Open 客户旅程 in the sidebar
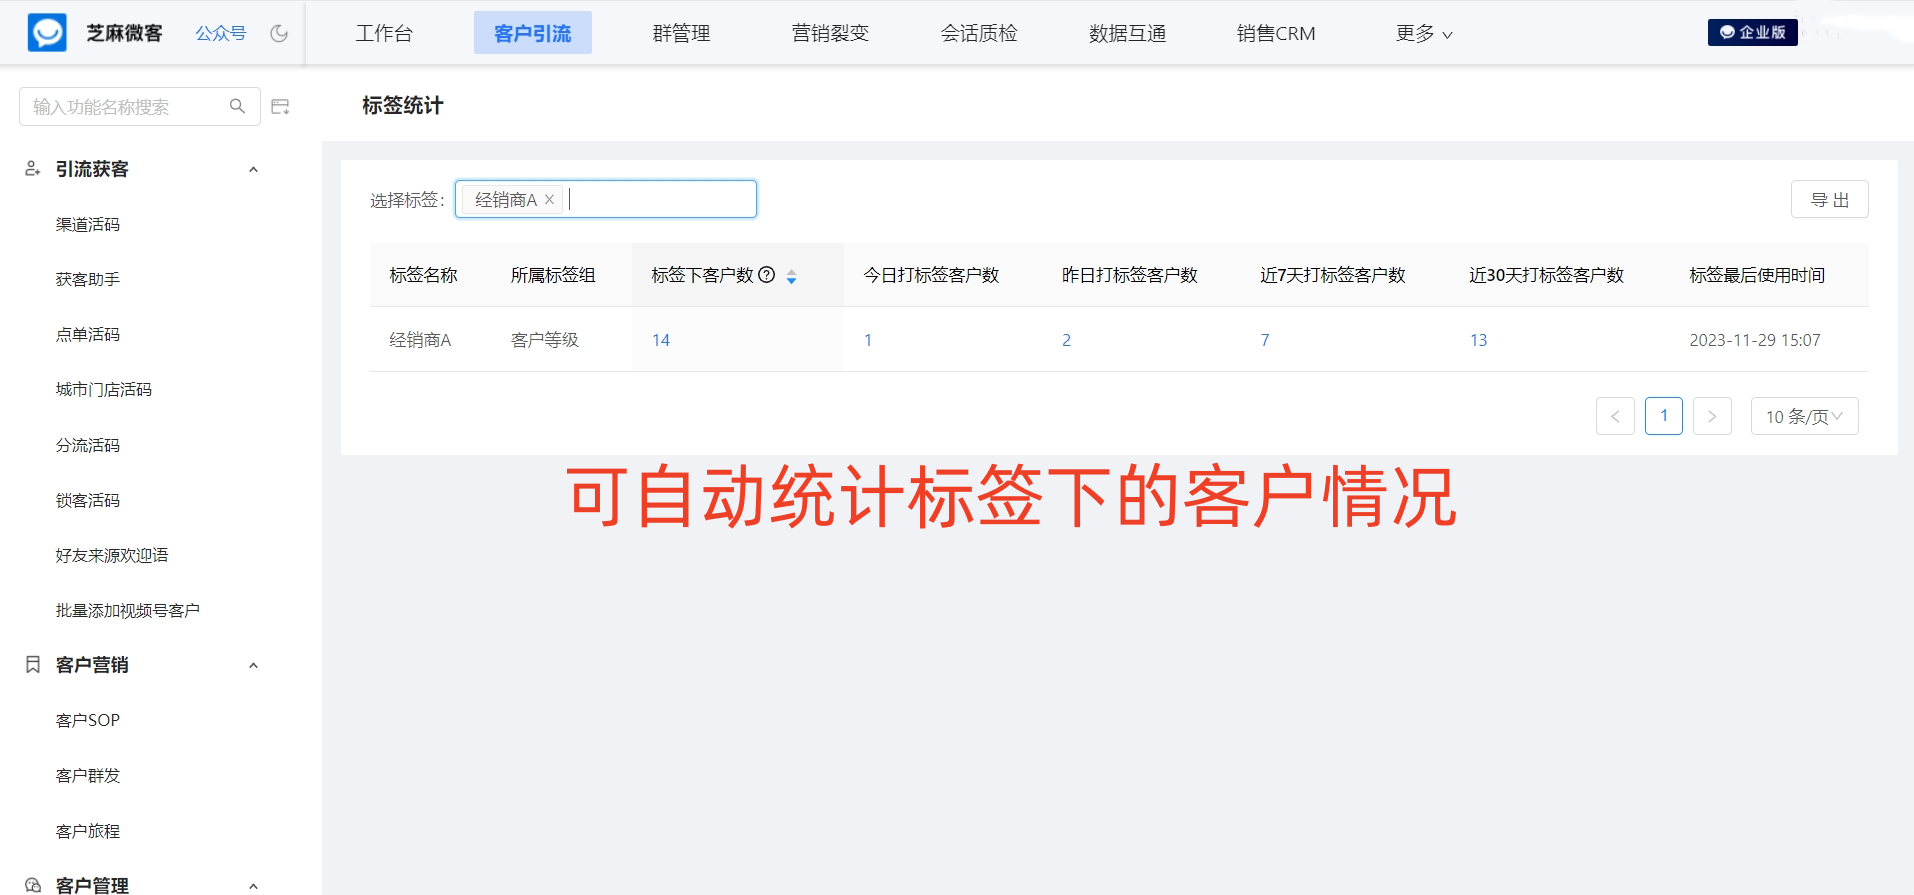Image resolution: width=1914 pixels, height=895 pixels. [x=88, y=831]
